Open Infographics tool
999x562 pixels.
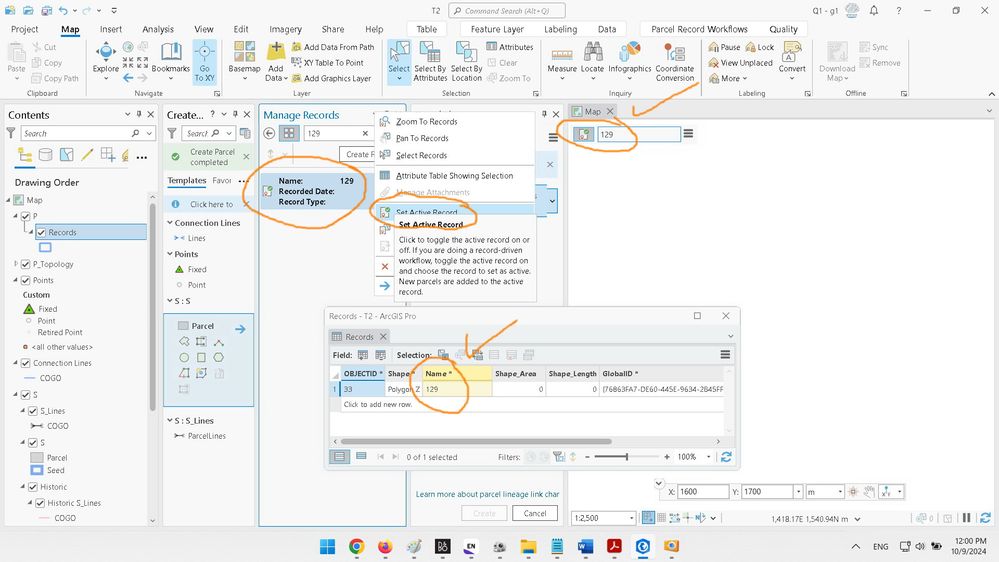[x=629, y=61]
